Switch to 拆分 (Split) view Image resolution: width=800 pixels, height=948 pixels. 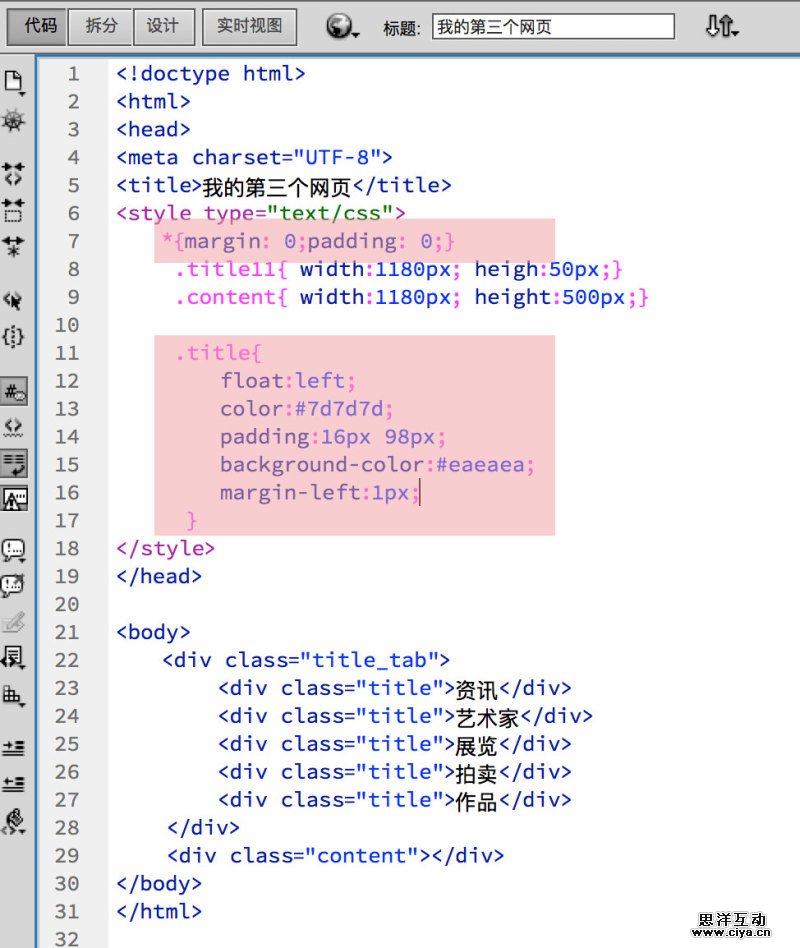pos(101,27)
